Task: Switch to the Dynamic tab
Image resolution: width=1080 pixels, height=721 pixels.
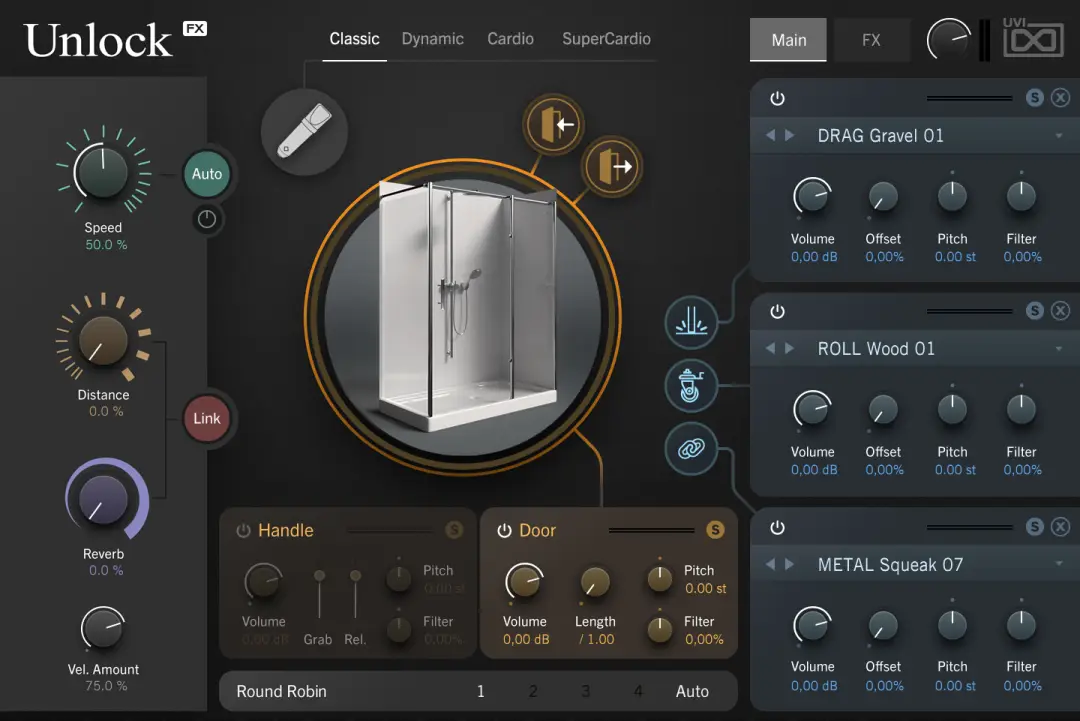Action: (432, 39)
